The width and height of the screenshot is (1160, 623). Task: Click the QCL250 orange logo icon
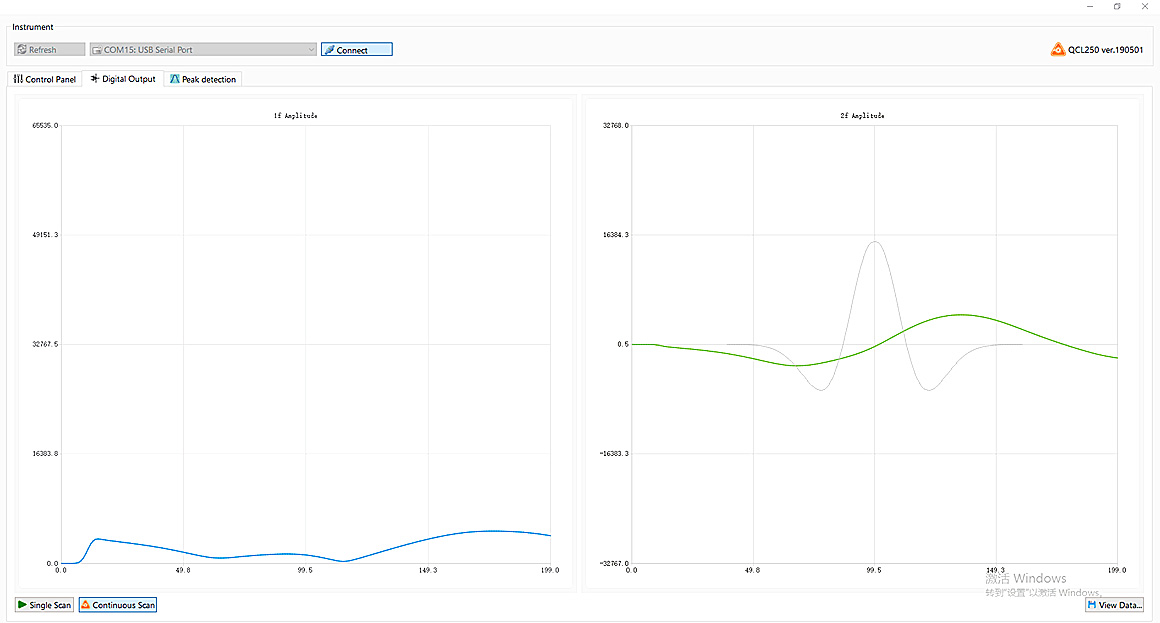coord(1058,49)
